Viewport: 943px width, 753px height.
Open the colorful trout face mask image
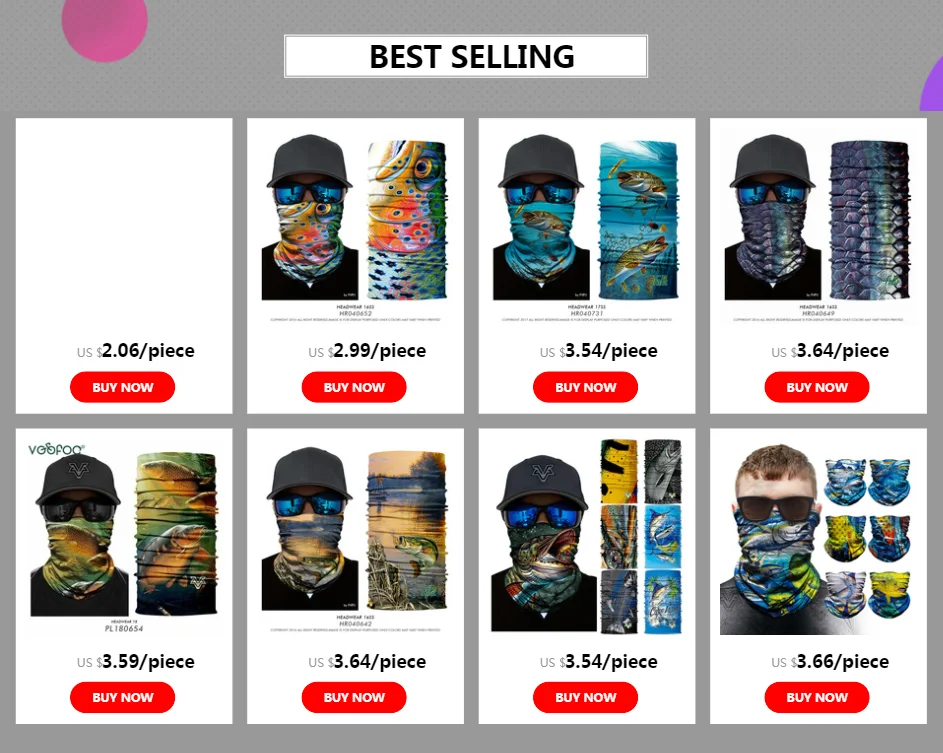(355, 227)
